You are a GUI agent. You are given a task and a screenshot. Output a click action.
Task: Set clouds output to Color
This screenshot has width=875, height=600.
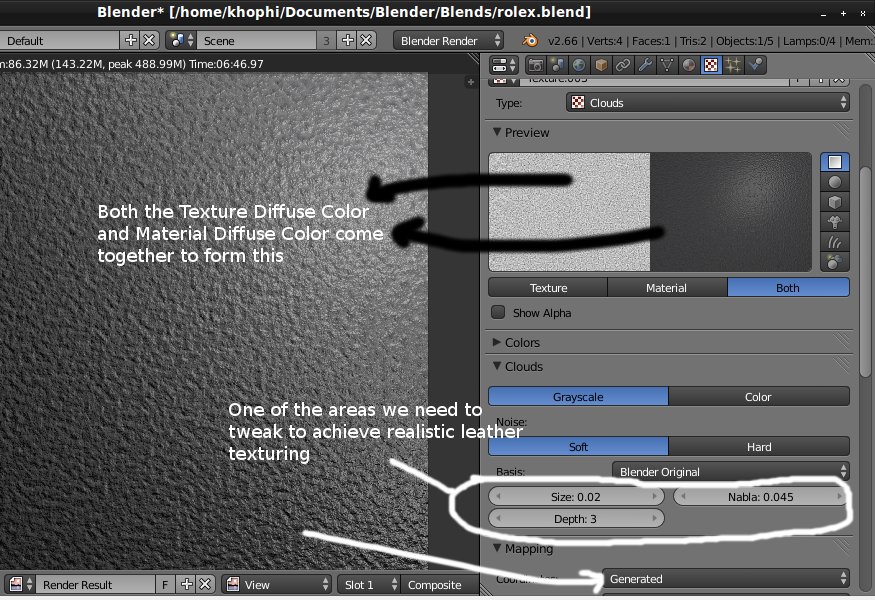pos(758,397)
